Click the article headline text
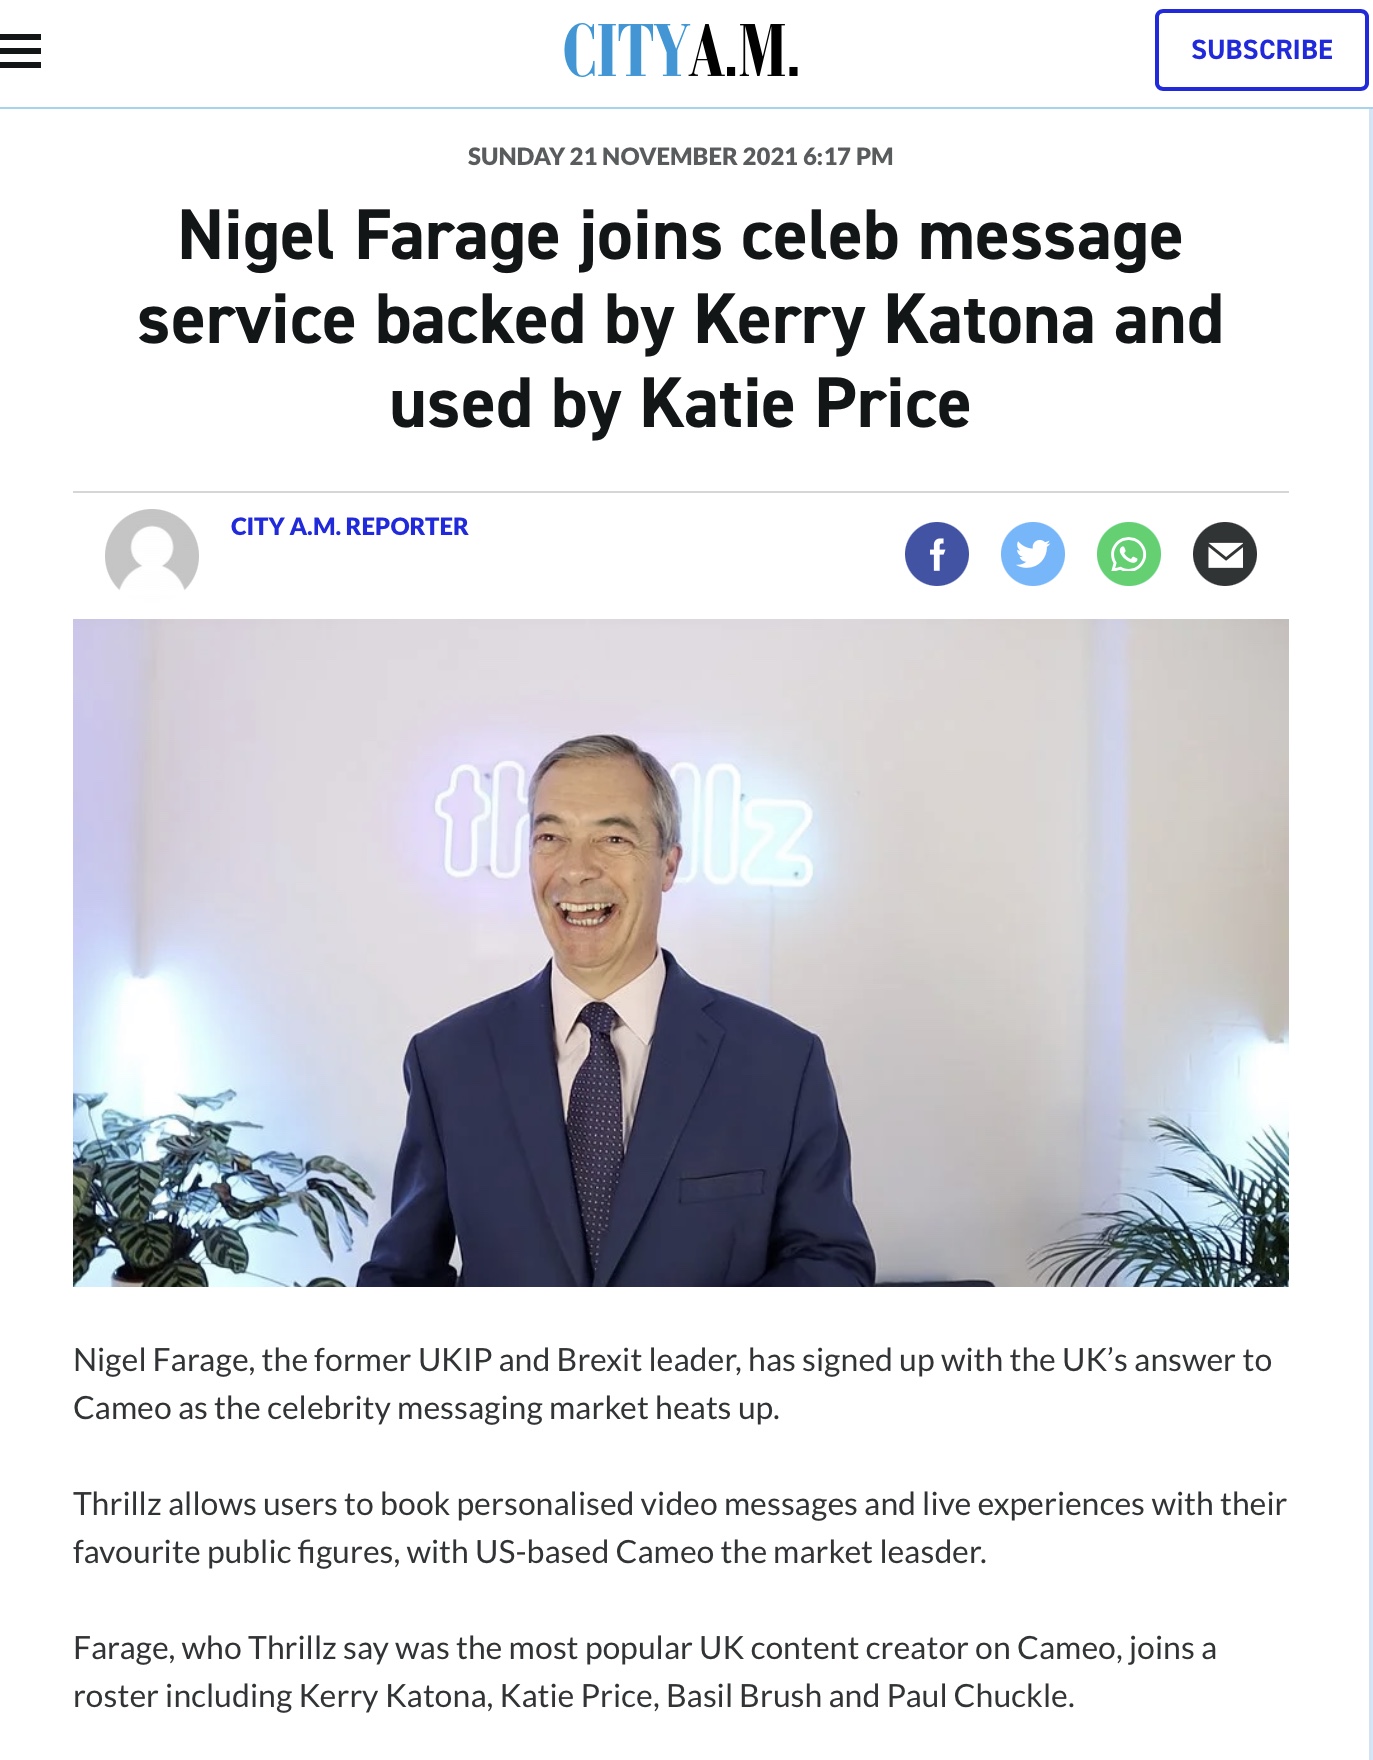1373x1760 pixels. 681,320
